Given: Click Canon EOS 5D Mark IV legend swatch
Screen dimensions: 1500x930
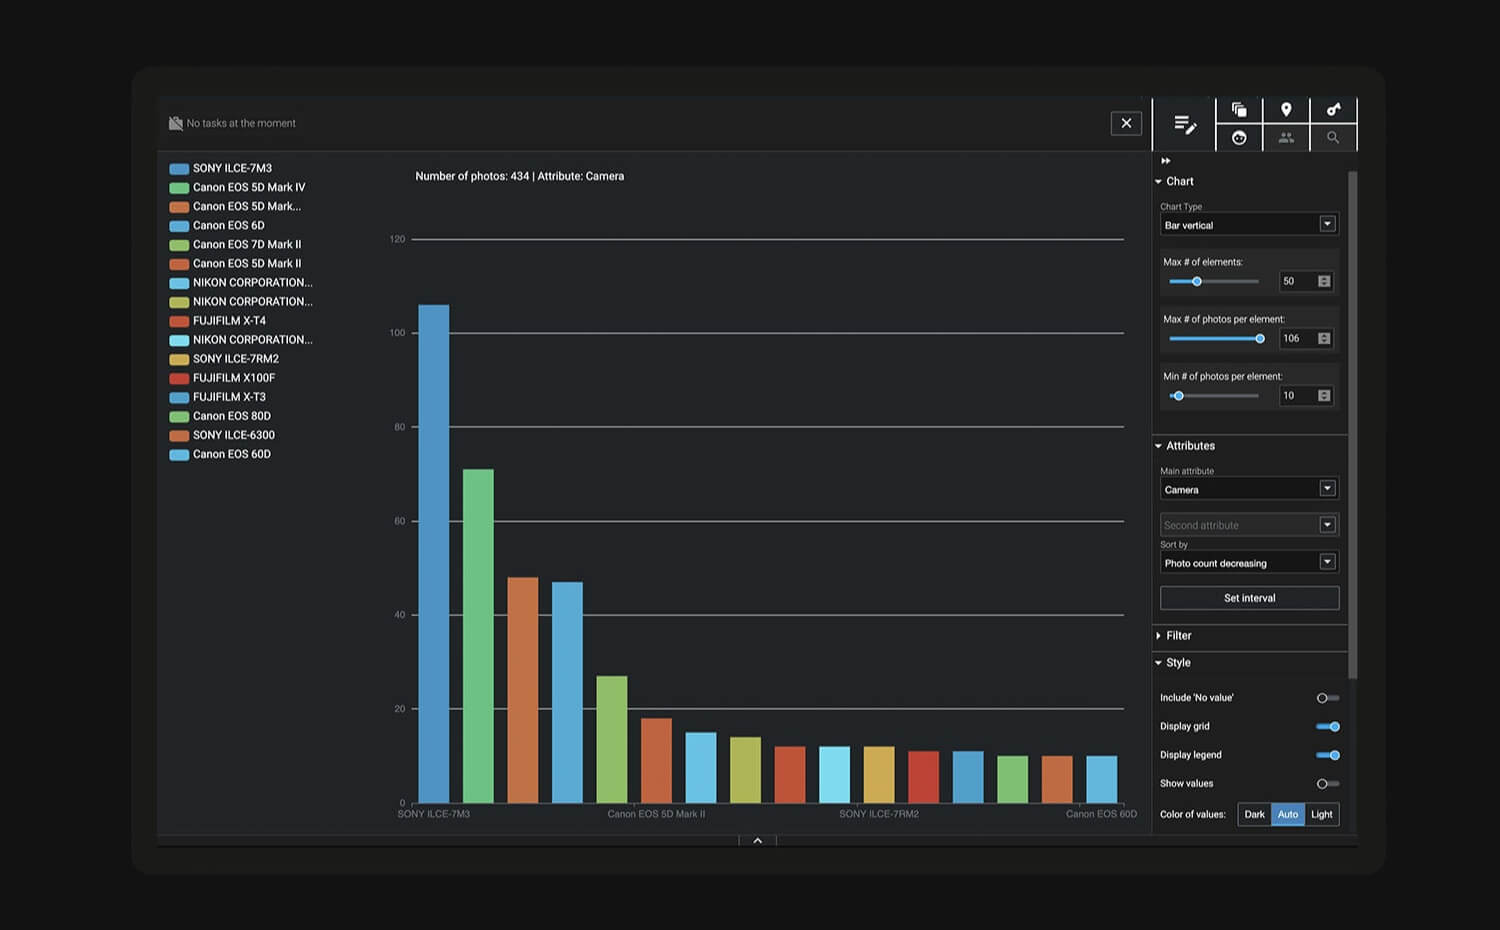Looking at the screenshot, I should (179, 188).
